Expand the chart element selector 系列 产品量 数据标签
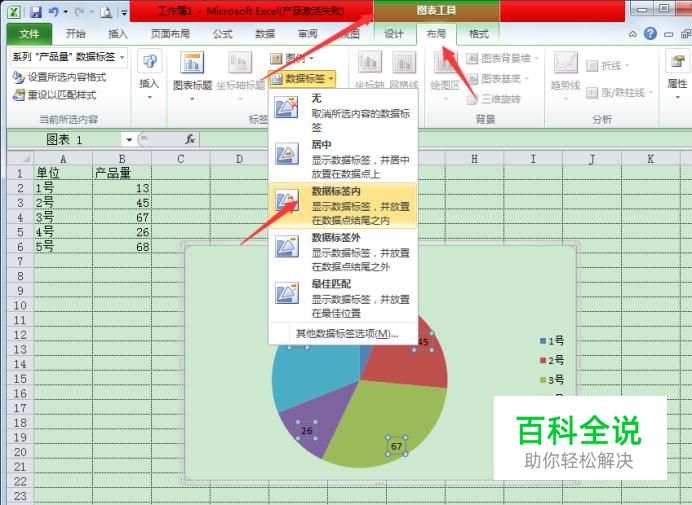Screen dimensions: 692x505 tap(122, 57)
